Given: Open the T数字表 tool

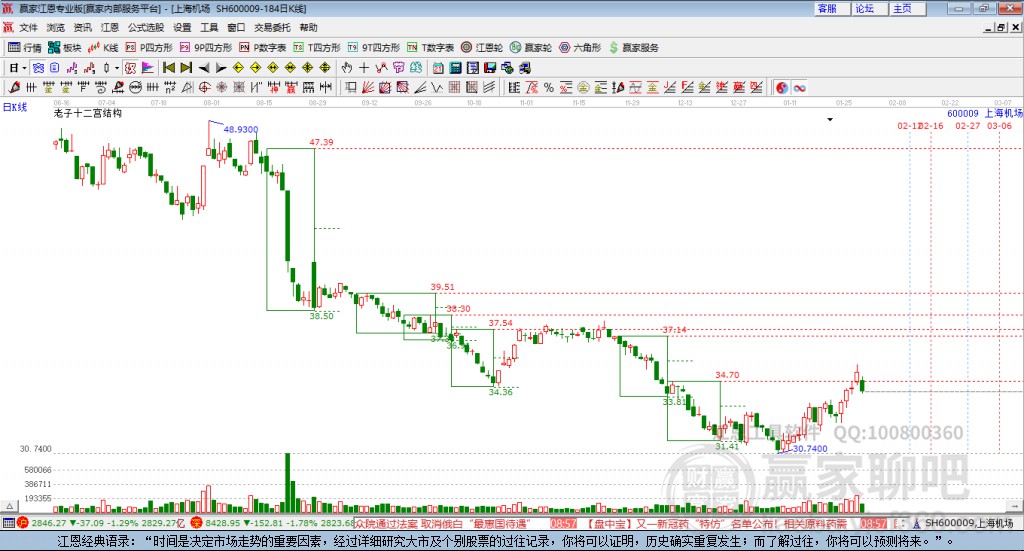Looking at the screenshot, I should coord(430,48).
